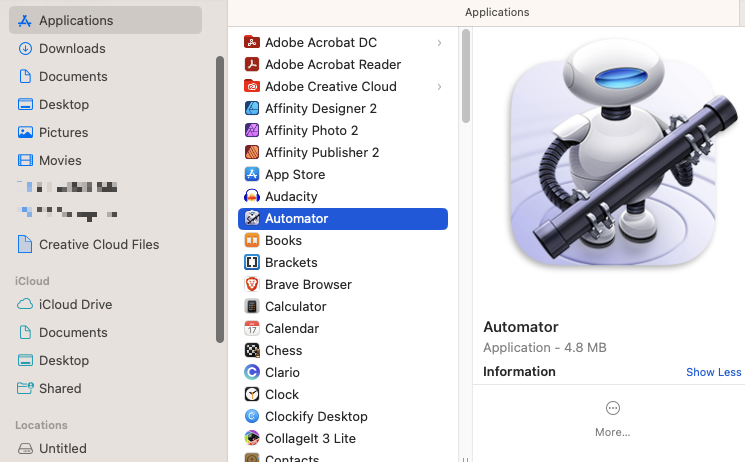Click the Automator icon in selected row
Screen dimensions: 745x462
(x=252, y=218)
